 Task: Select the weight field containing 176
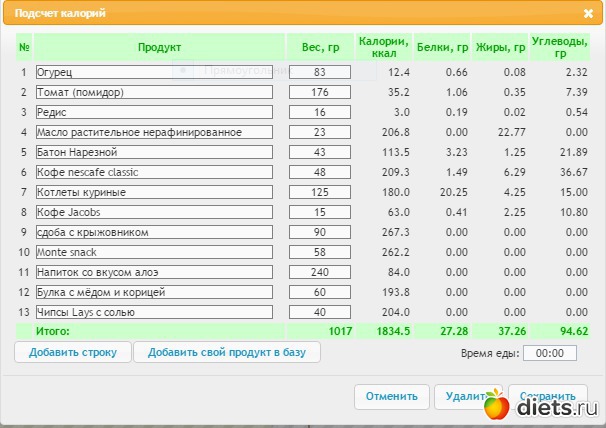tap(320, 92)
